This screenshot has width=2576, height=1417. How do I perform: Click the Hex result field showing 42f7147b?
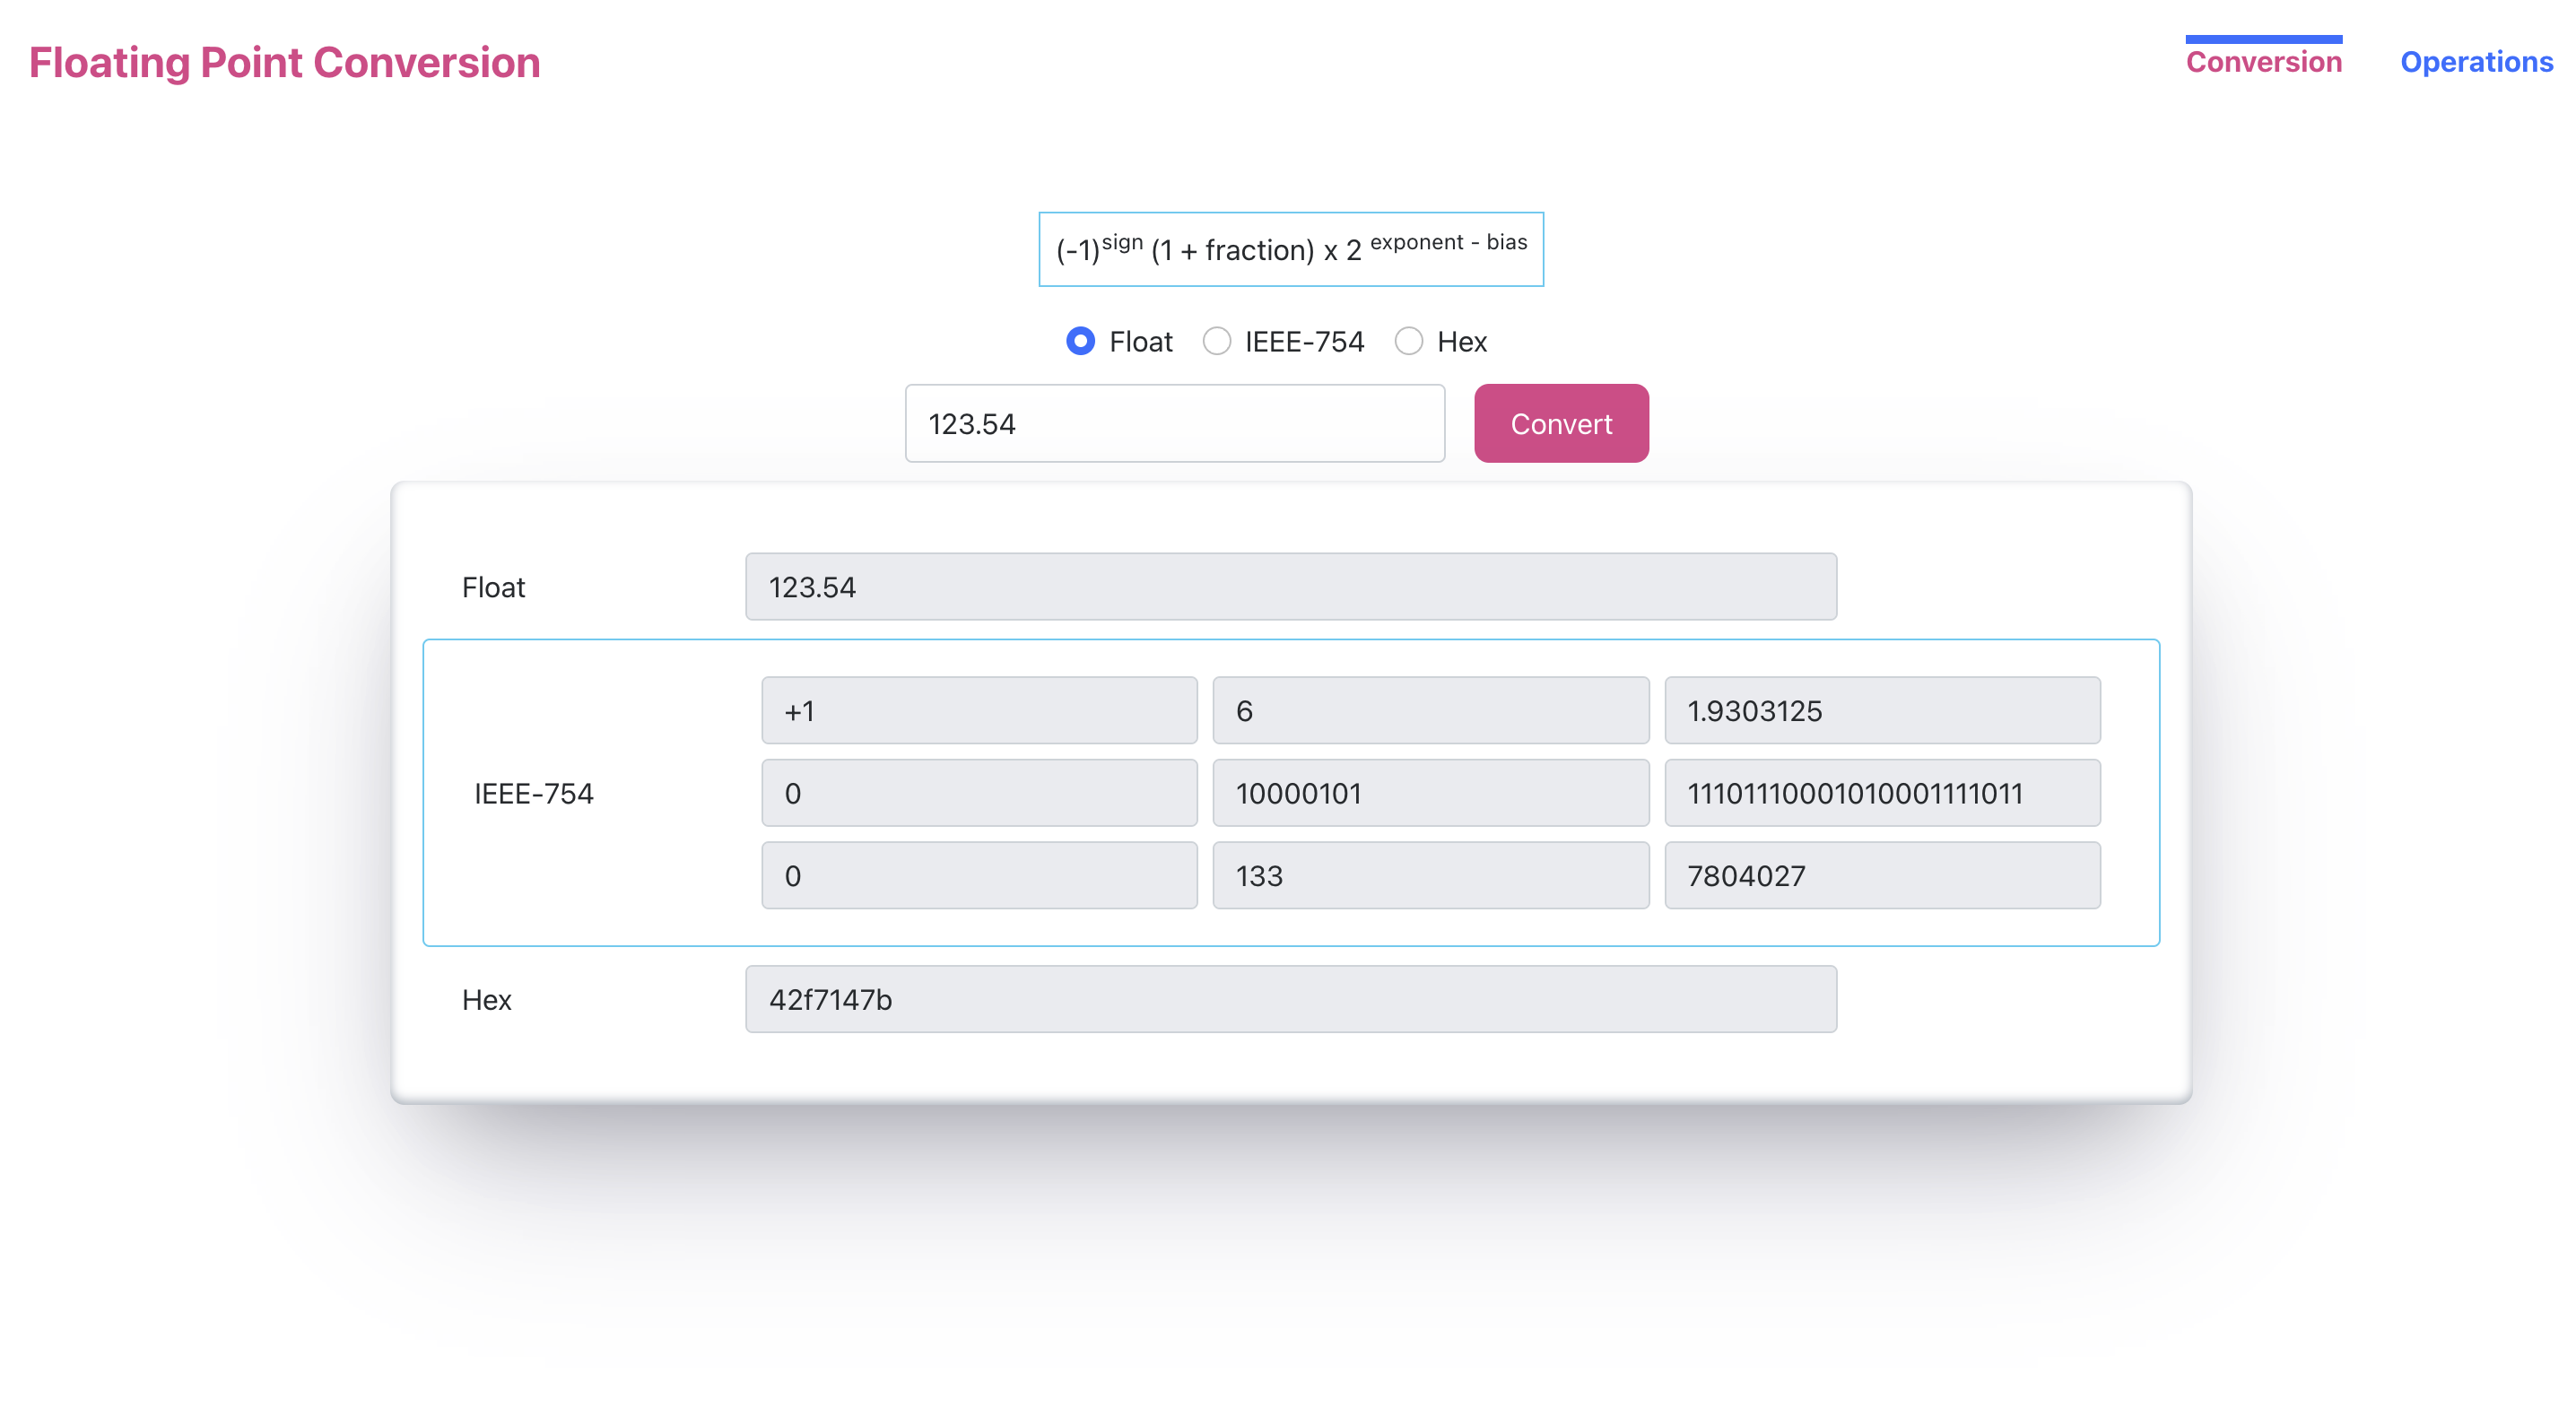point(1290,998)
